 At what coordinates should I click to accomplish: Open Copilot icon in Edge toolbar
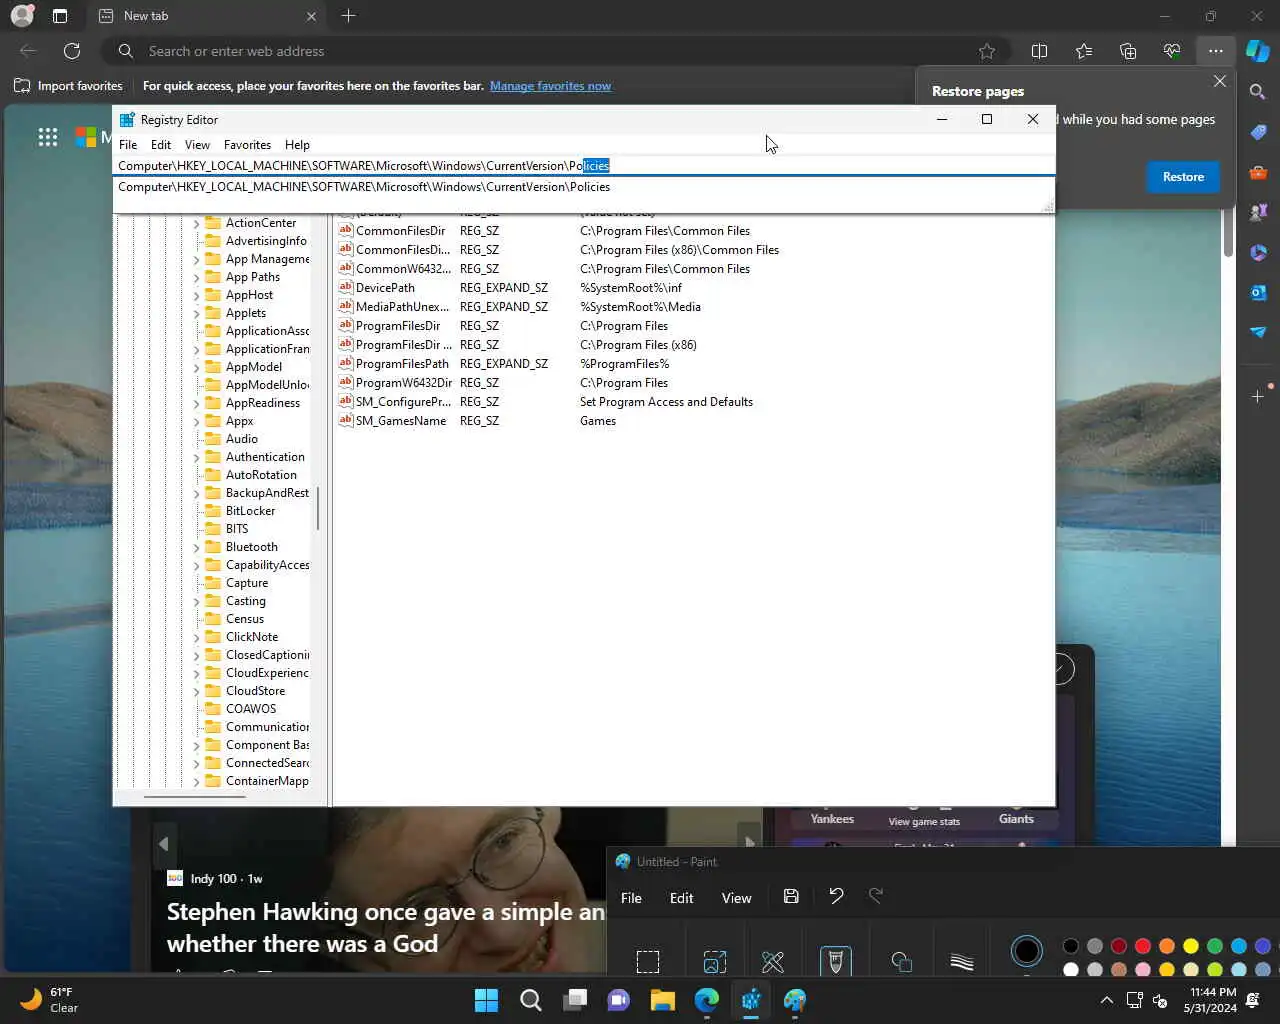pyautogui.click(x=1258, y=51)
